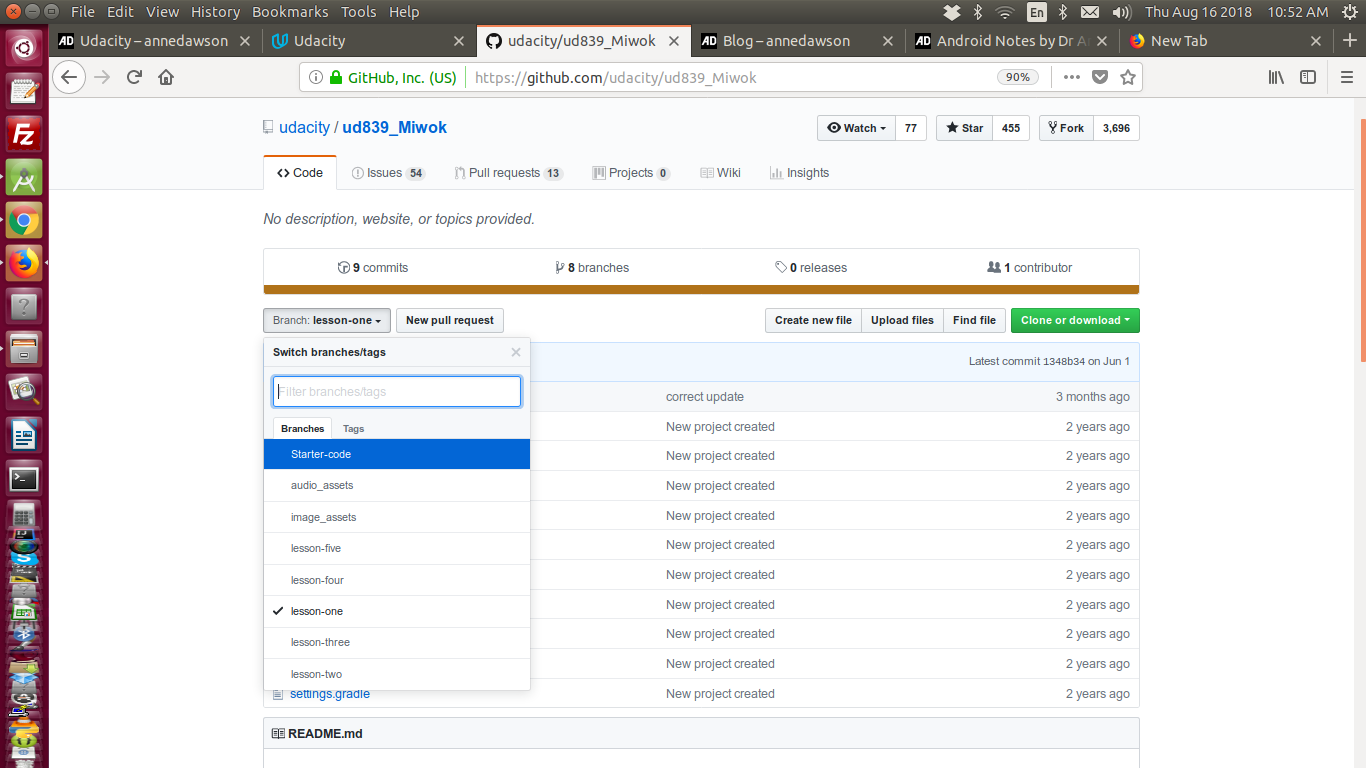Open the Bookmarks menu in menu bar
Image resolution: width=1366 pixels, height=768 pixels.
point(290,12)
